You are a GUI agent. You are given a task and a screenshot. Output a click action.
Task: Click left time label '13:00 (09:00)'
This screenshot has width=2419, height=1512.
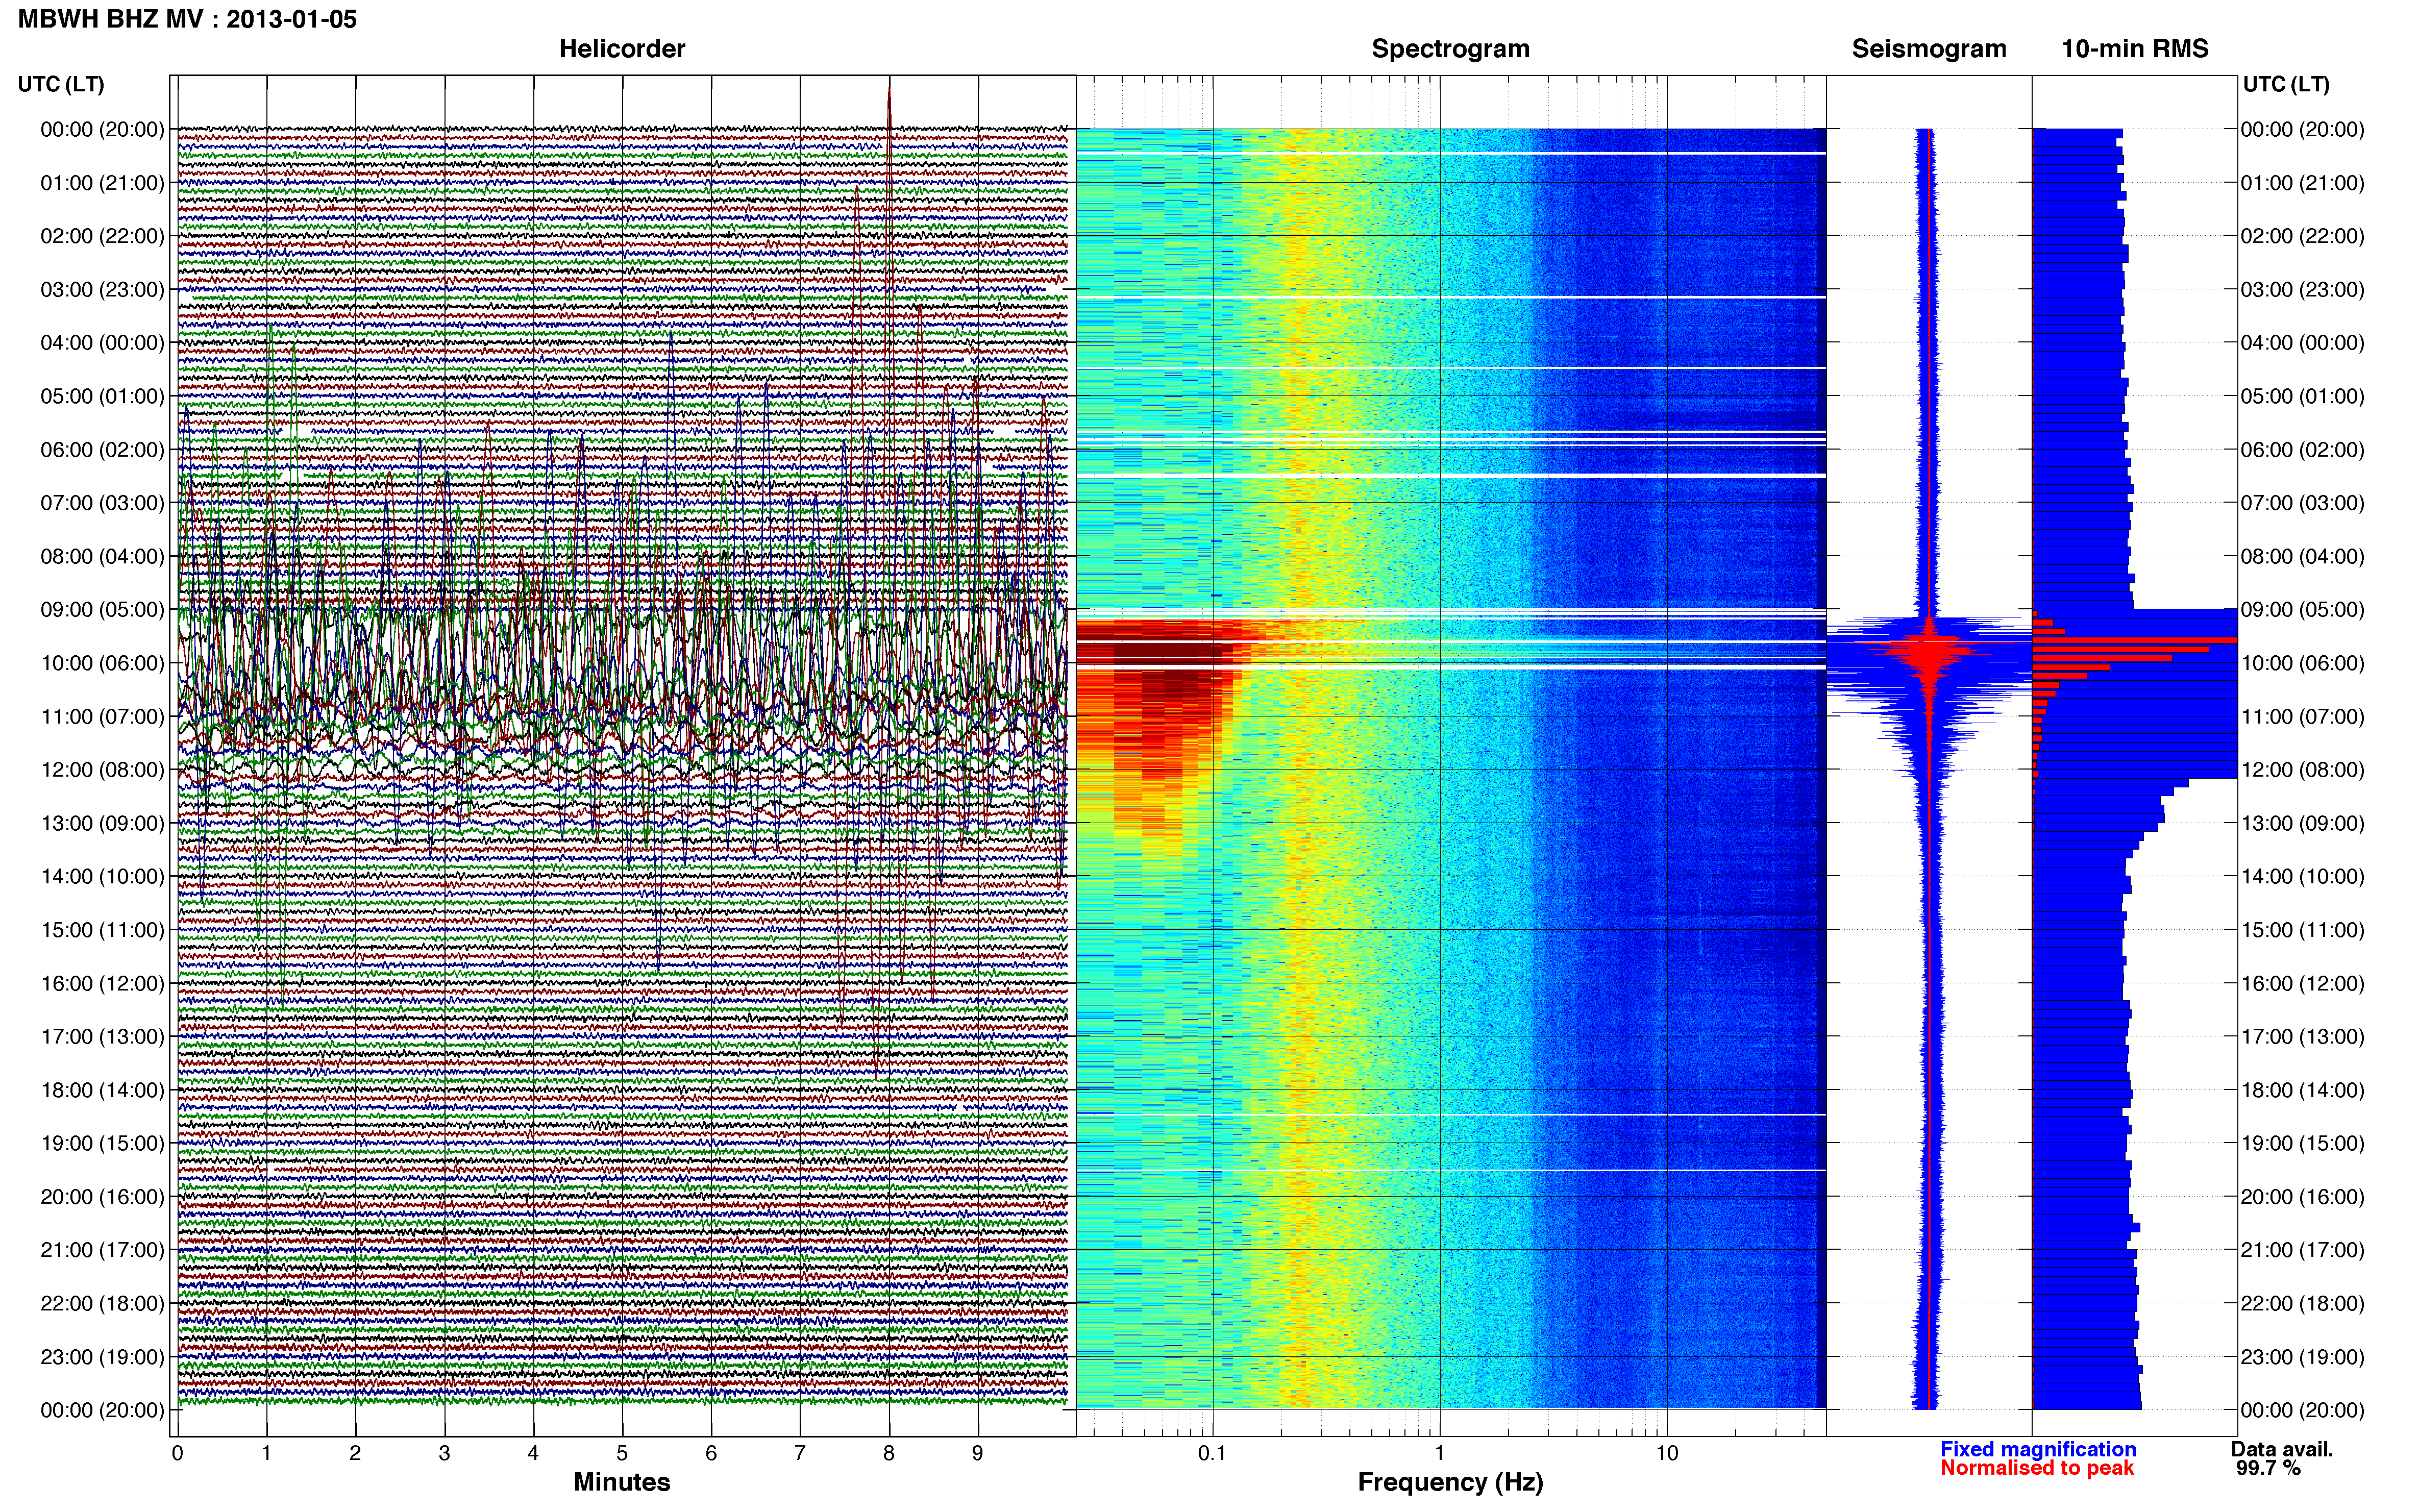[x=102, y=823]
